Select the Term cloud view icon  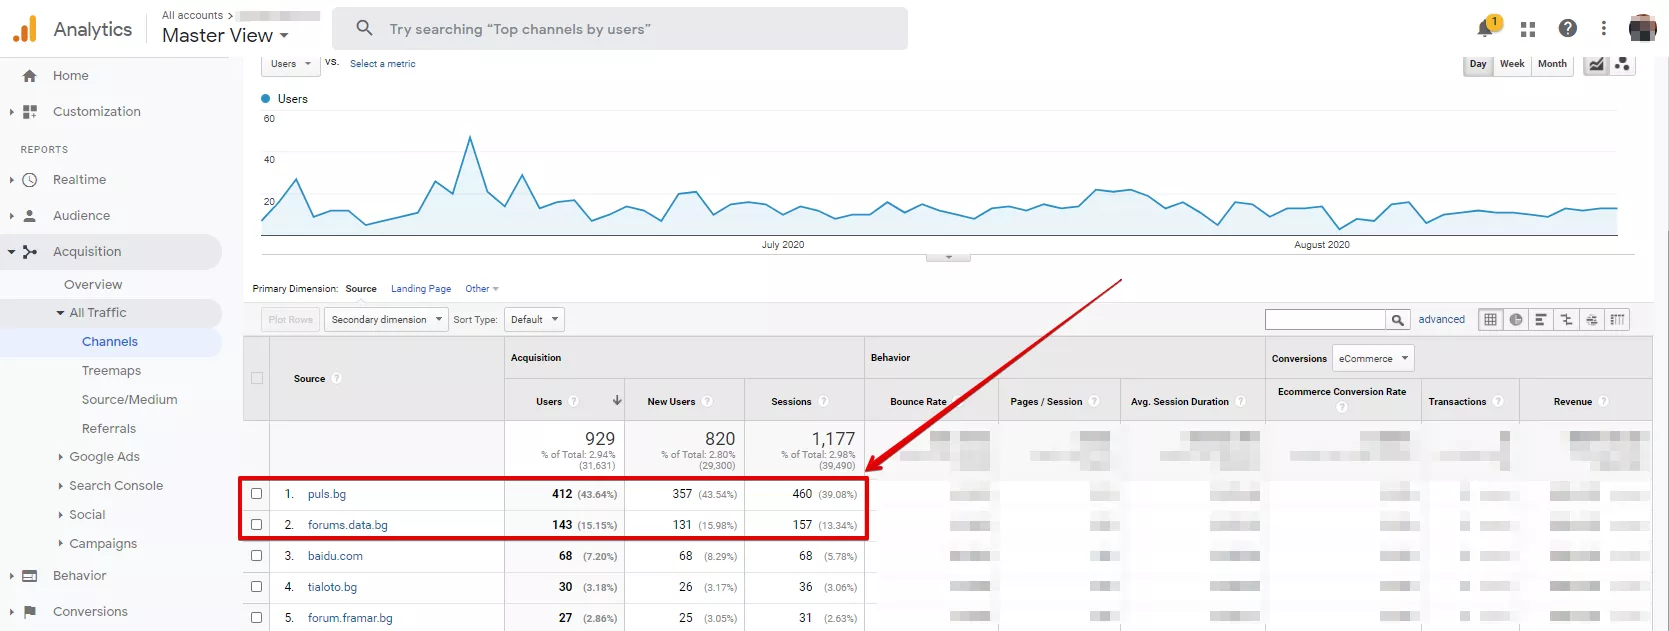pyautogui.click(x=1592, y=319)
